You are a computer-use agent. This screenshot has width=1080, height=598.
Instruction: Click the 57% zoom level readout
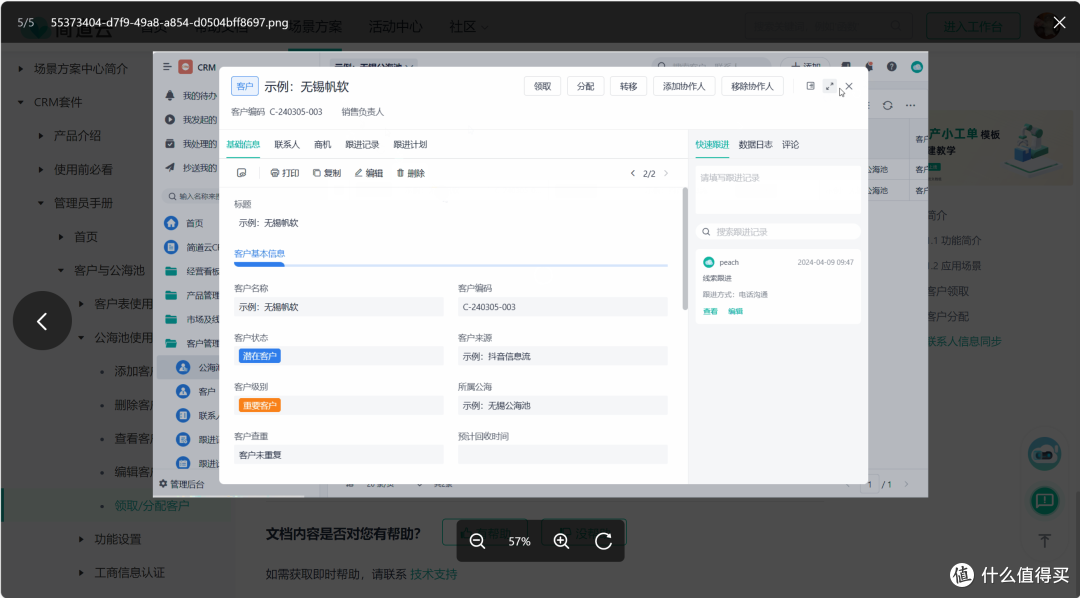click(x=519, y=542)
